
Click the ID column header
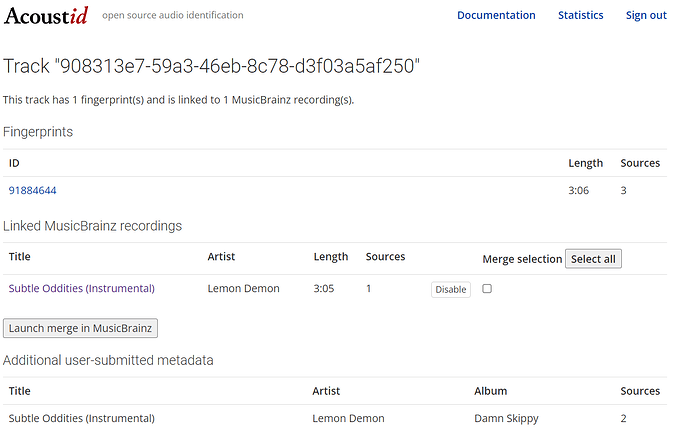click(x=15, y=163)
